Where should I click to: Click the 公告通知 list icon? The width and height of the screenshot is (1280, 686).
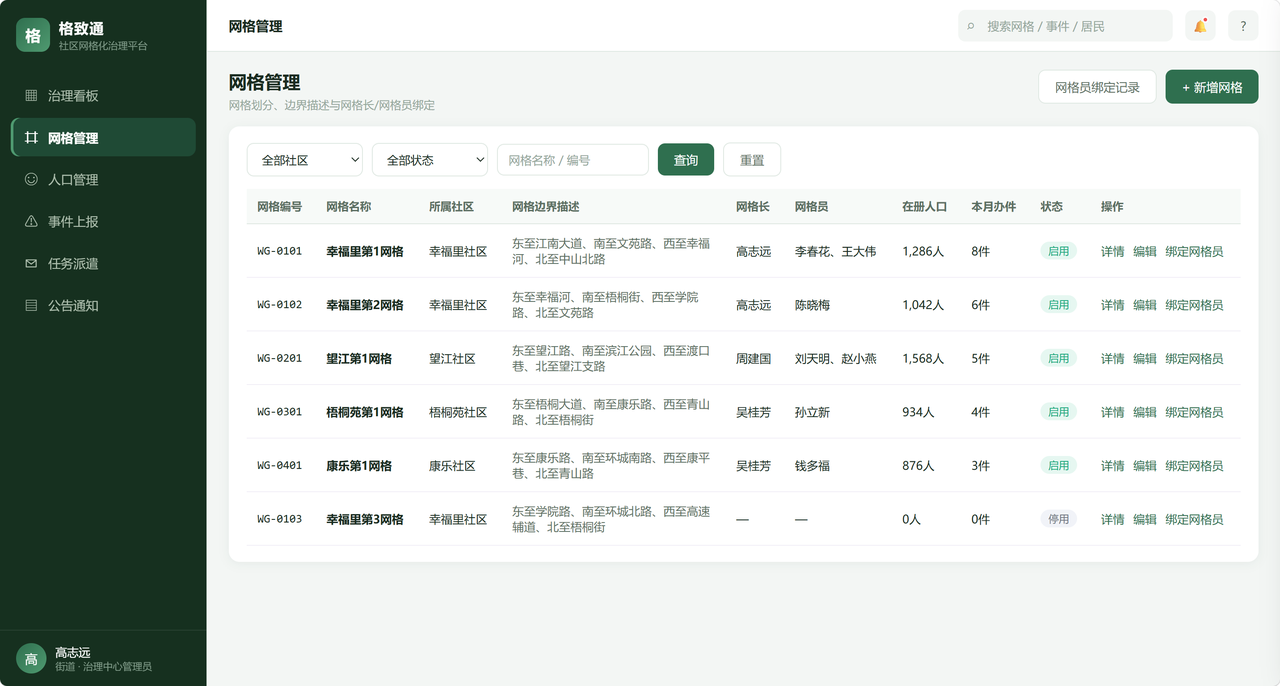[31, 306]
